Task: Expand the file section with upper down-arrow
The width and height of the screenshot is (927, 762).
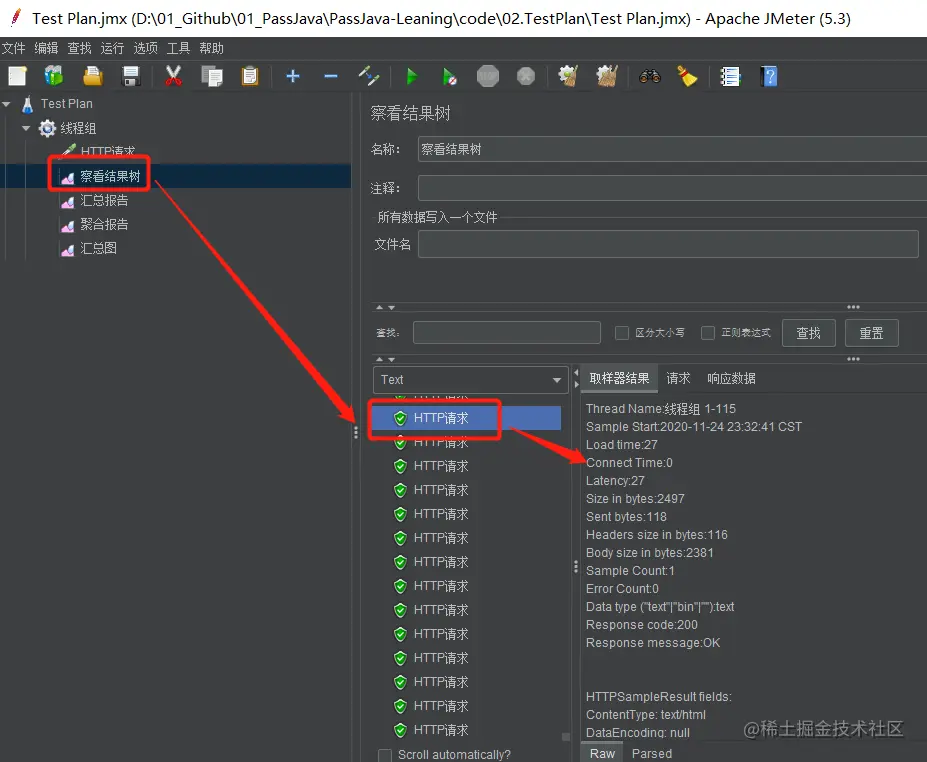Action: click(391, 308)
